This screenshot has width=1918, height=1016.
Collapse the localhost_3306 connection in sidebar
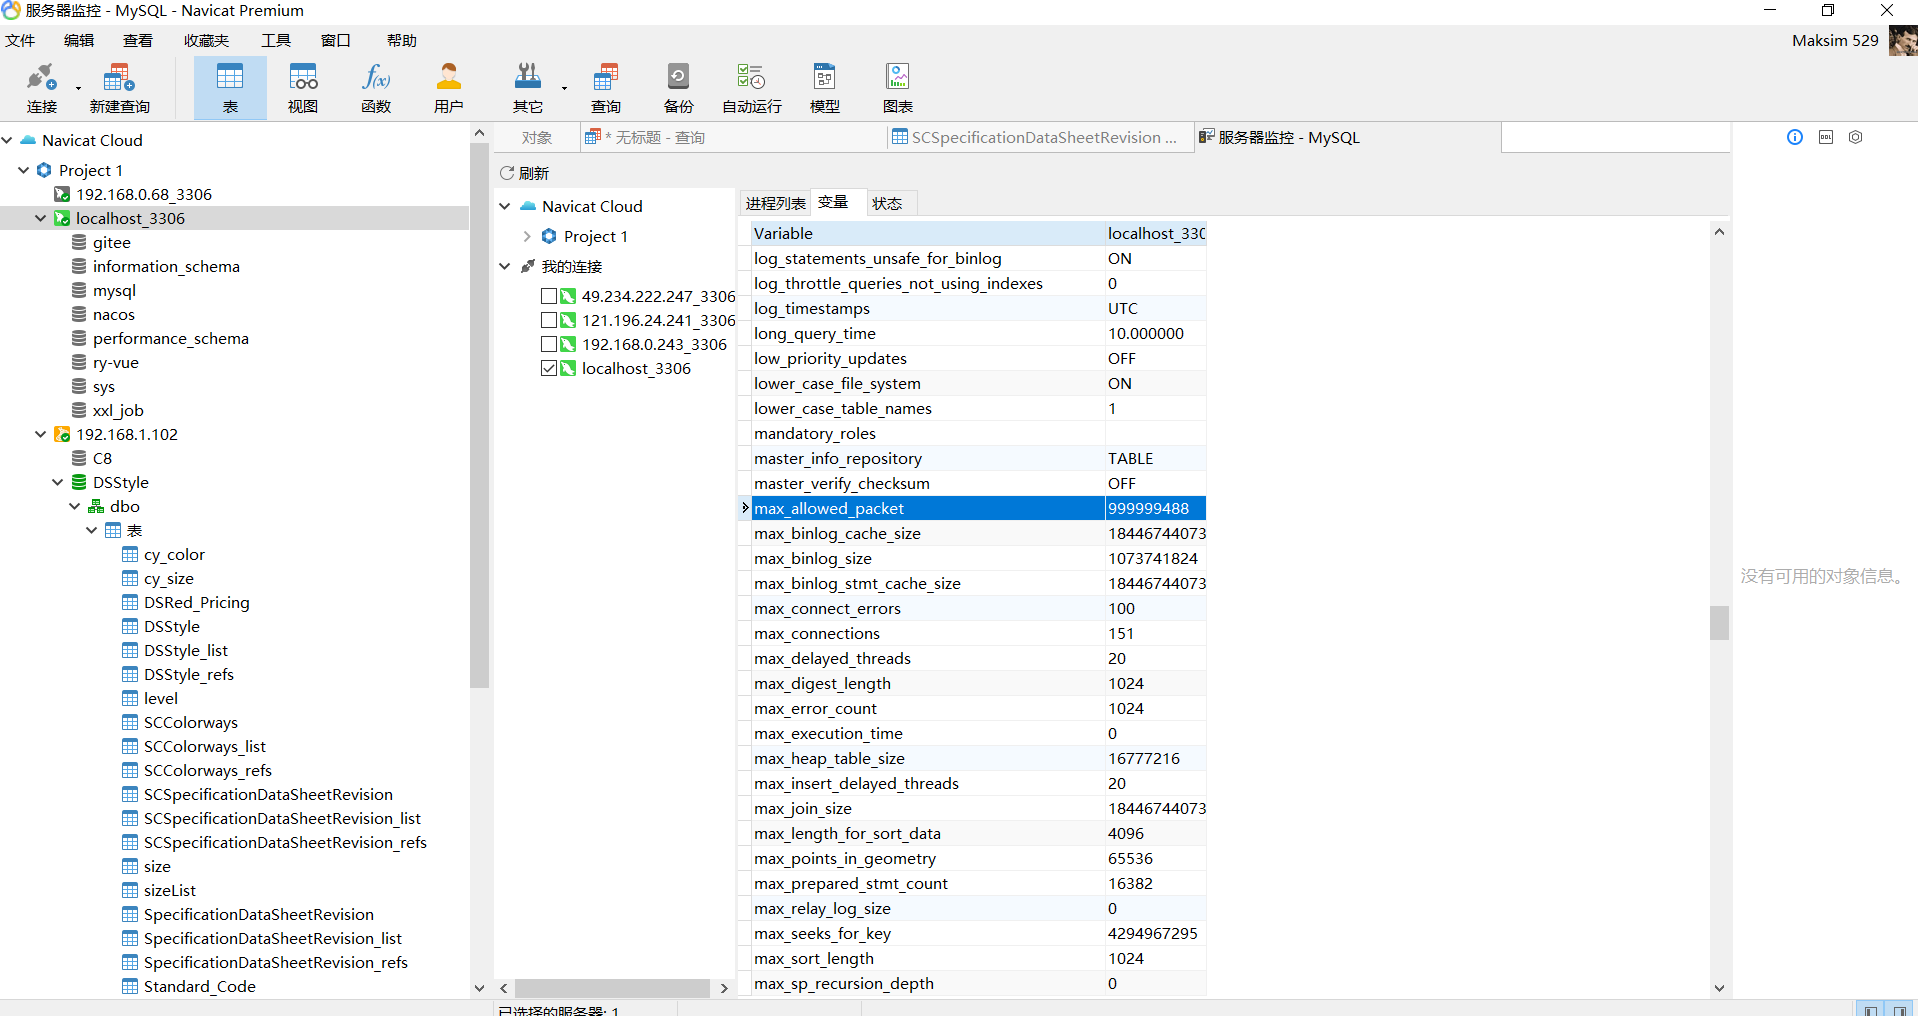pos(41,218)
